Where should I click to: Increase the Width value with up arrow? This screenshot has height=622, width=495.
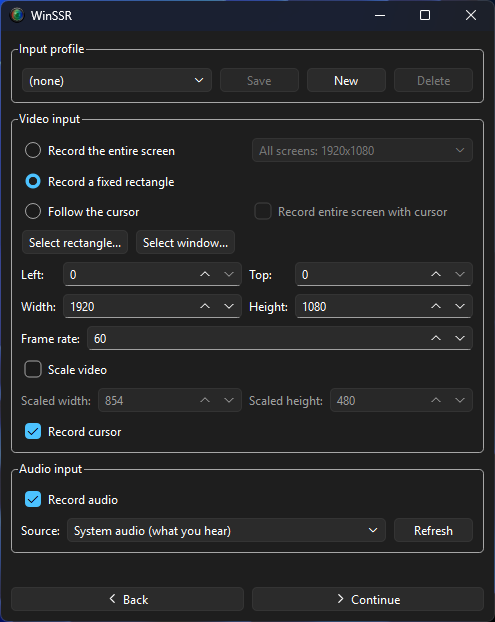pyautogui.click(x=205, y=307)
